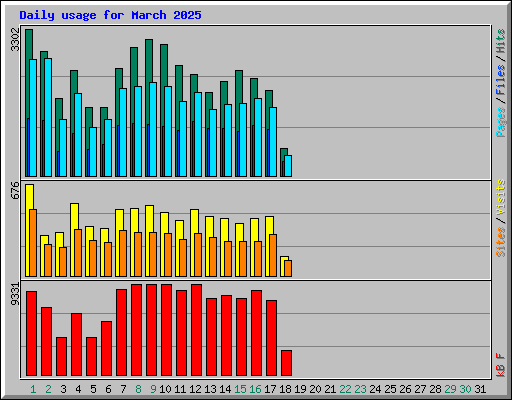Click day 30 on the x-axis
This screenshot has width=512, height=400.
click(x=465, y=389)
